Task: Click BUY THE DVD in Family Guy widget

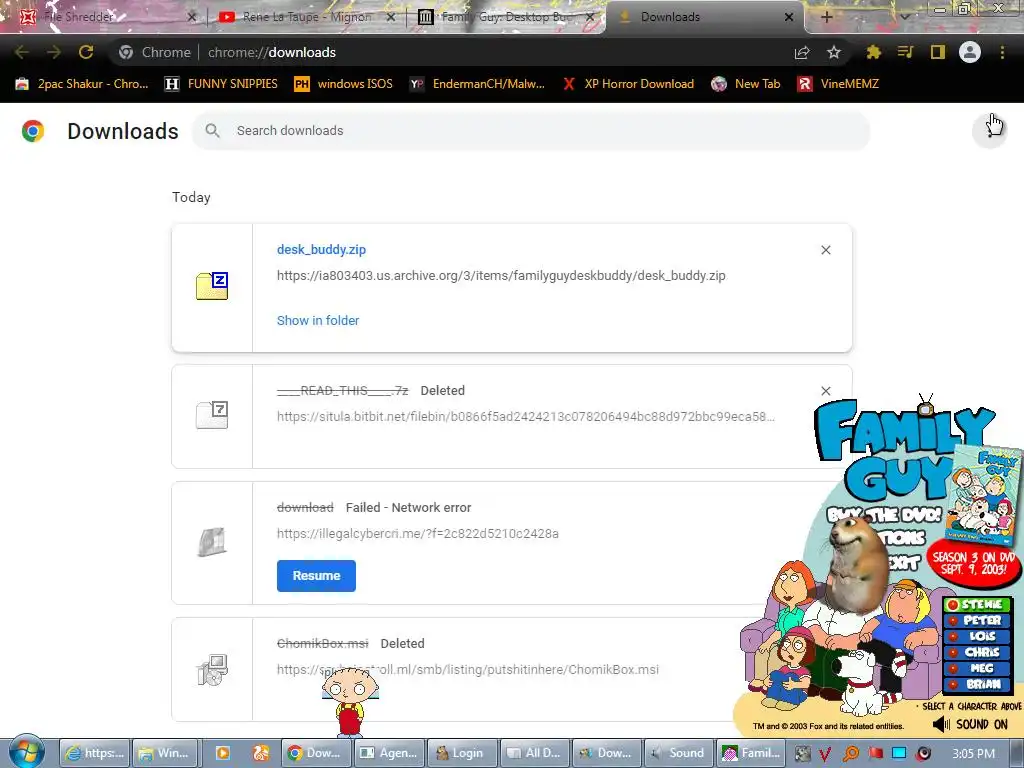Action: [883, 515]
